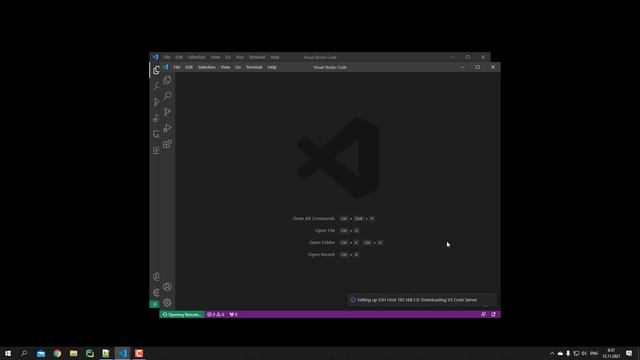Open Accounts menu in front VS Code window

(167, 287)
